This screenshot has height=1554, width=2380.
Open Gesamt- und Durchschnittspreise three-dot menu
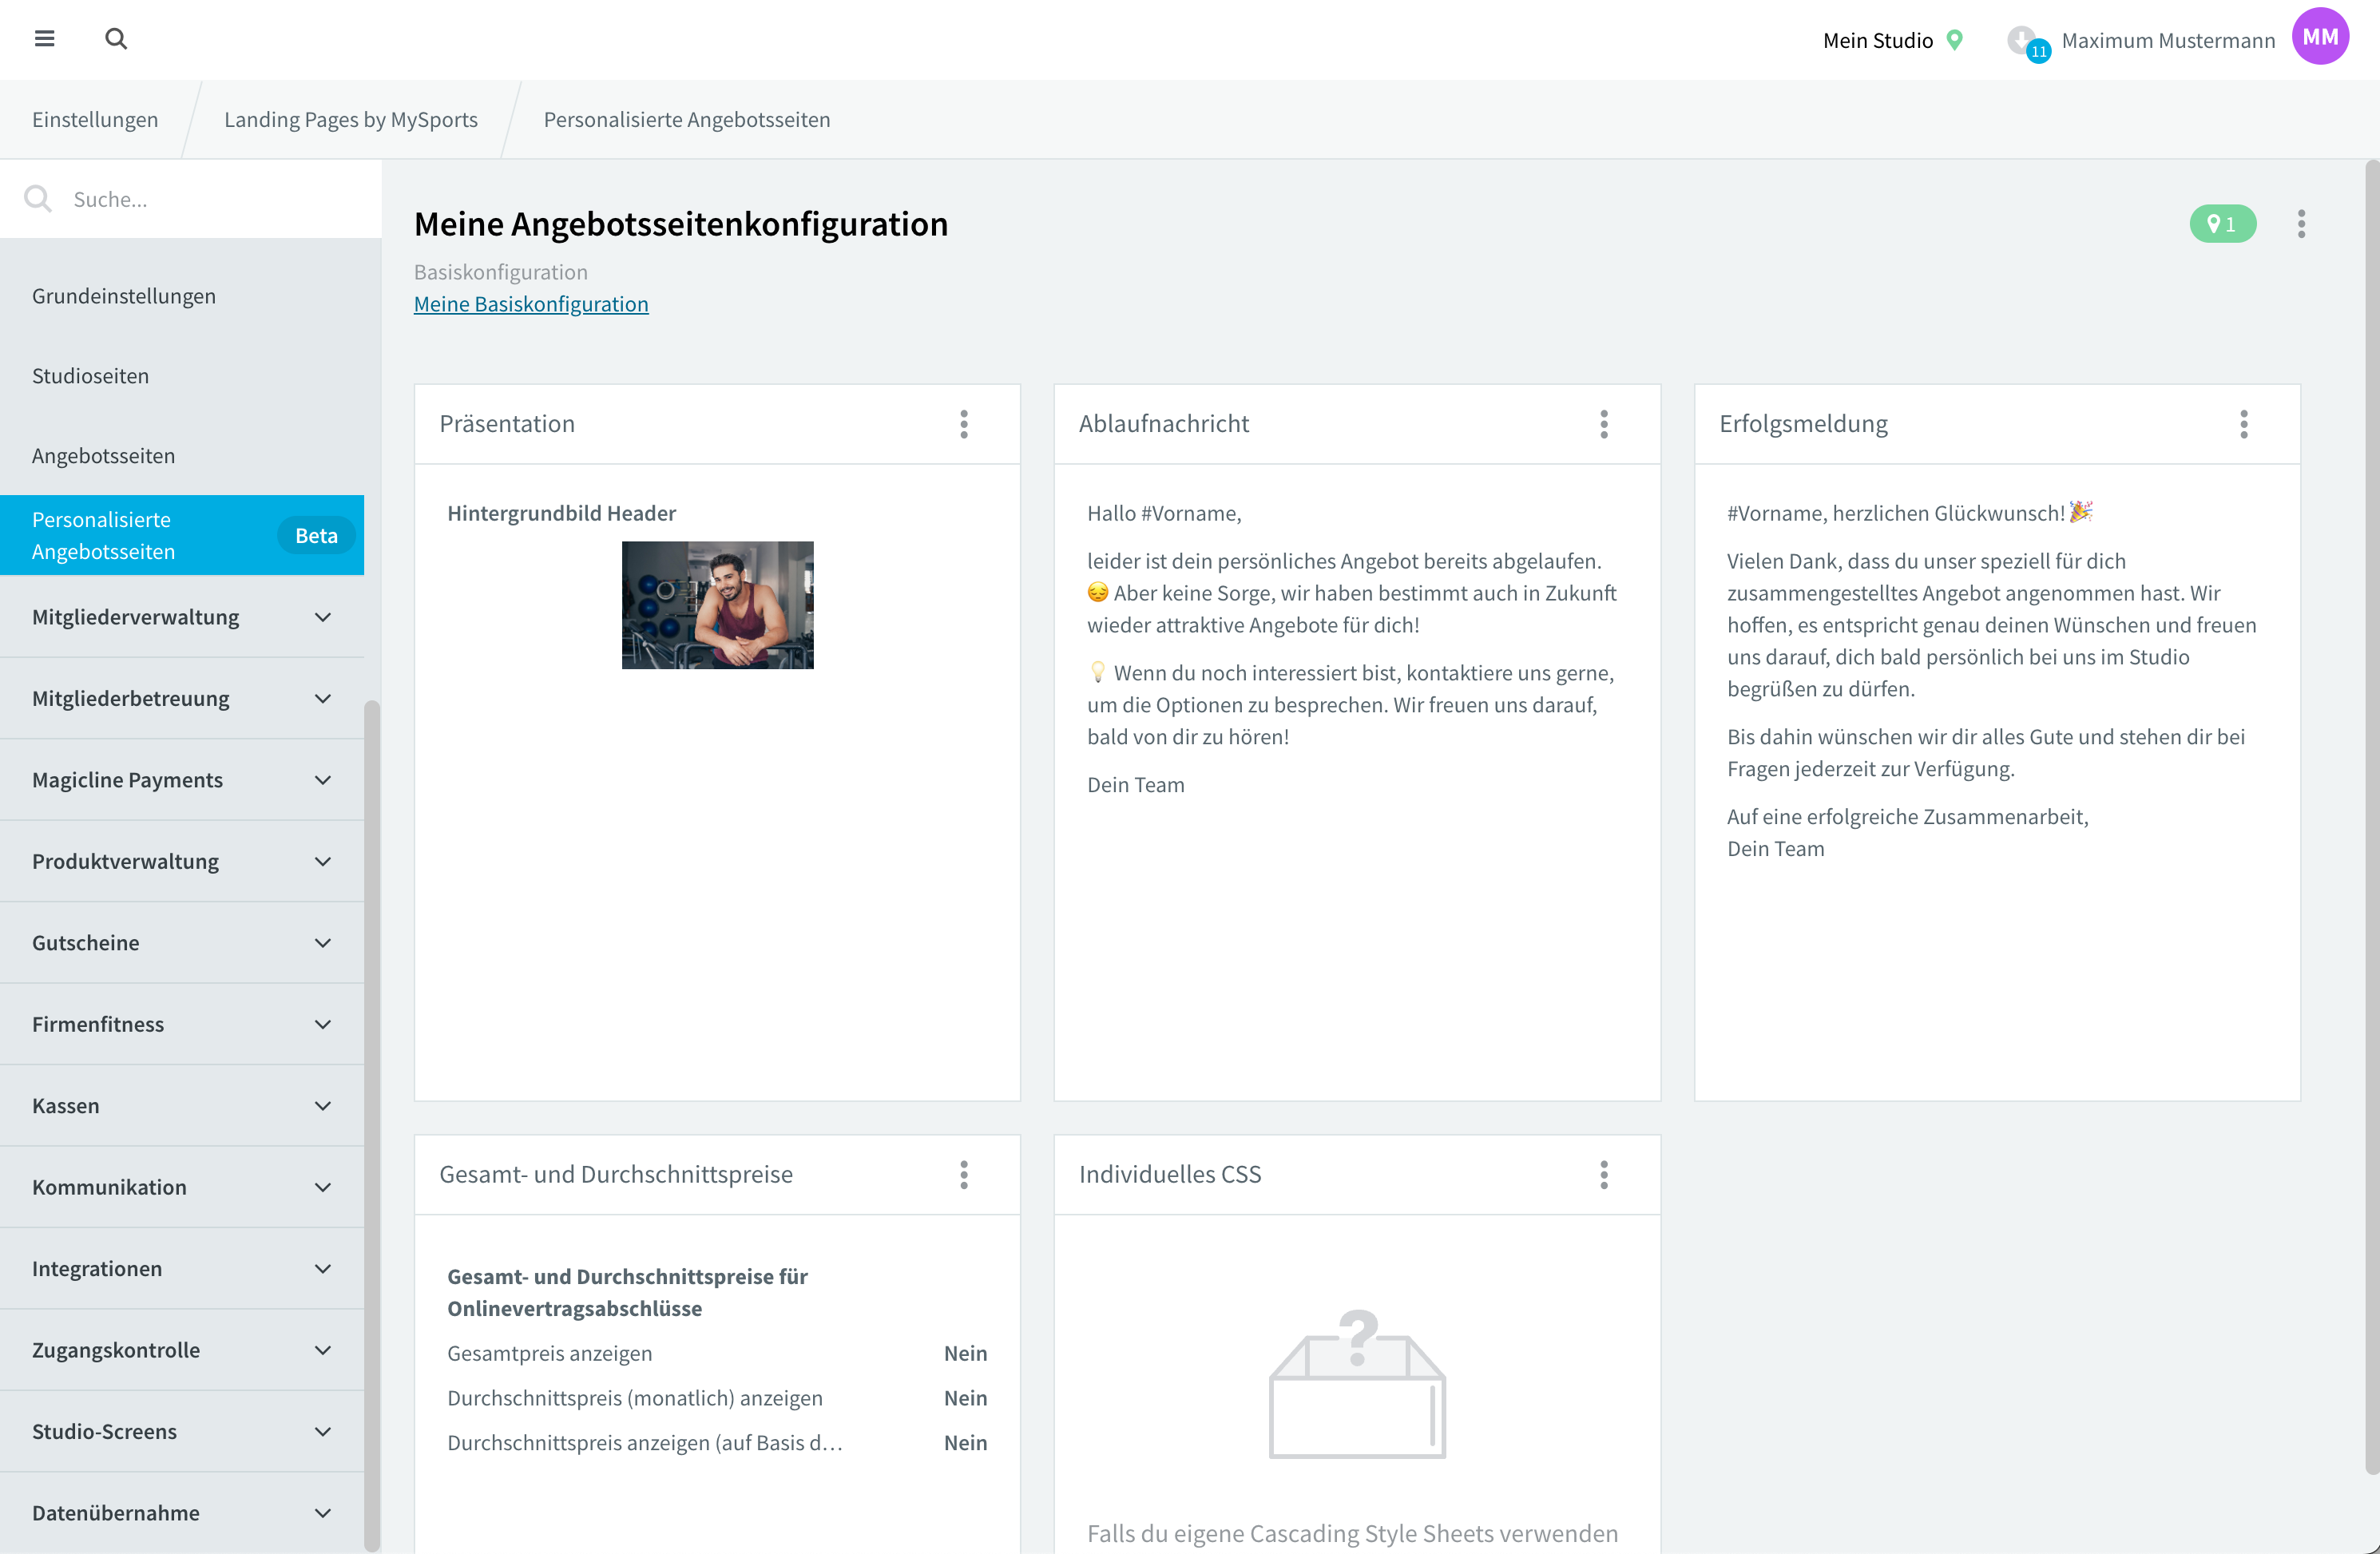[x=964, y=1175]
